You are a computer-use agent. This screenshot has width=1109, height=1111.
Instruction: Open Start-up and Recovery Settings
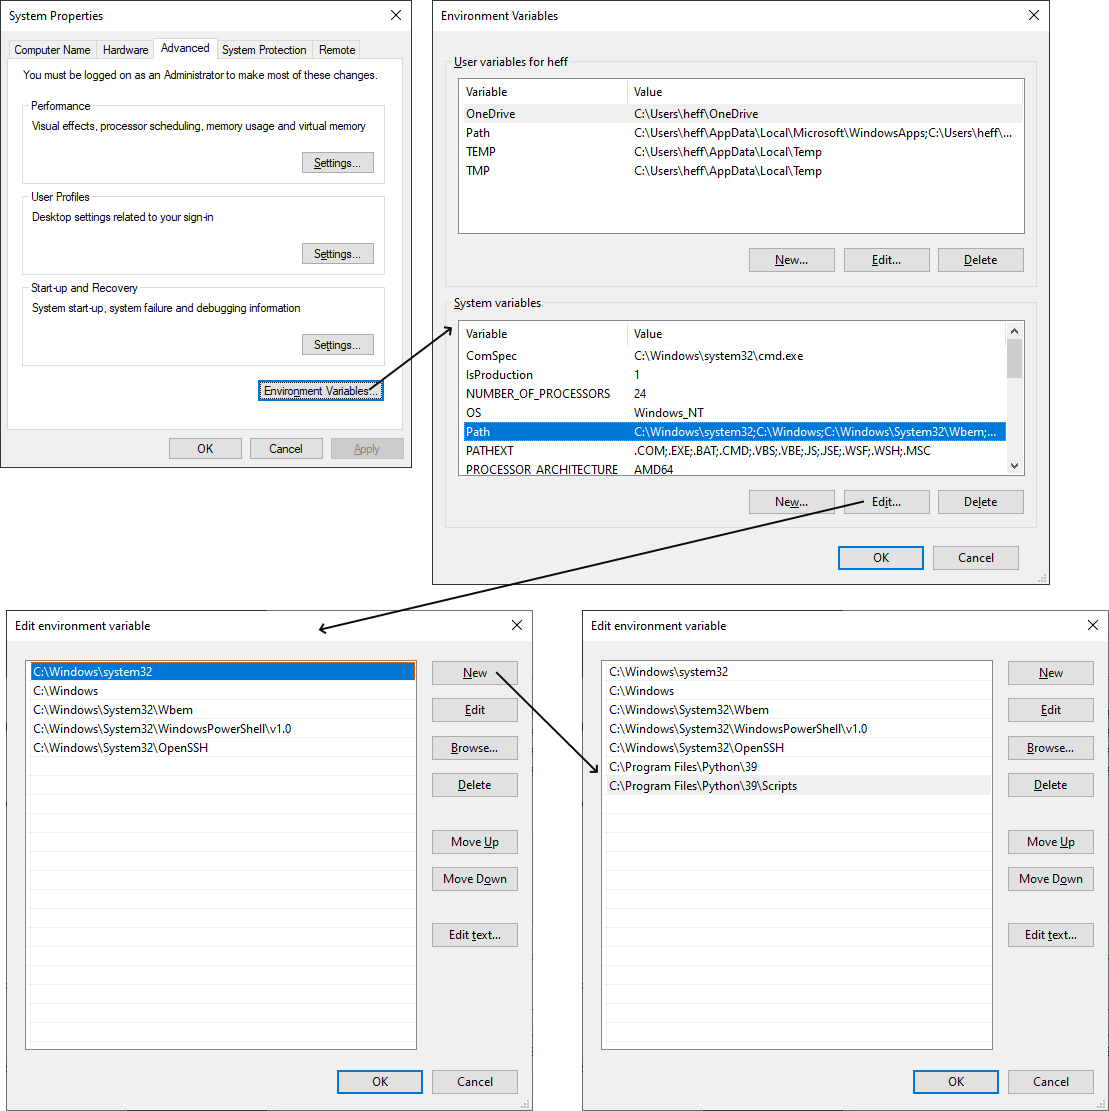pyautogui.click(x=338, y=345)
